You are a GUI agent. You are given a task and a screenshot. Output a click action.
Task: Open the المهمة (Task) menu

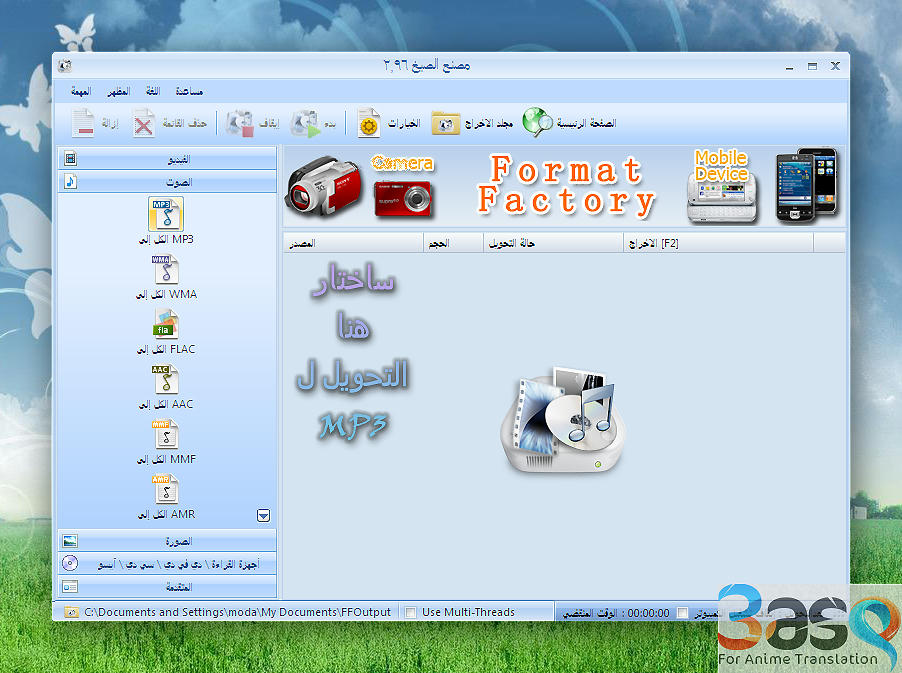coord(81,91)
